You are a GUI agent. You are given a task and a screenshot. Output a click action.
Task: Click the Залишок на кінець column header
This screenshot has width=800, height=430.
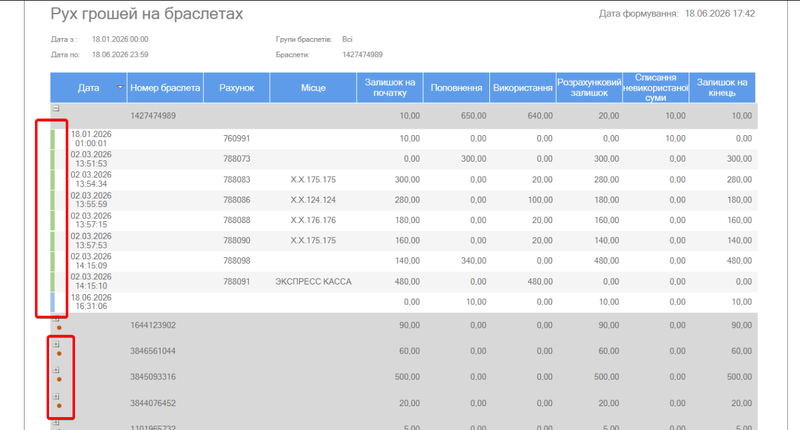[x=722, y=88]
